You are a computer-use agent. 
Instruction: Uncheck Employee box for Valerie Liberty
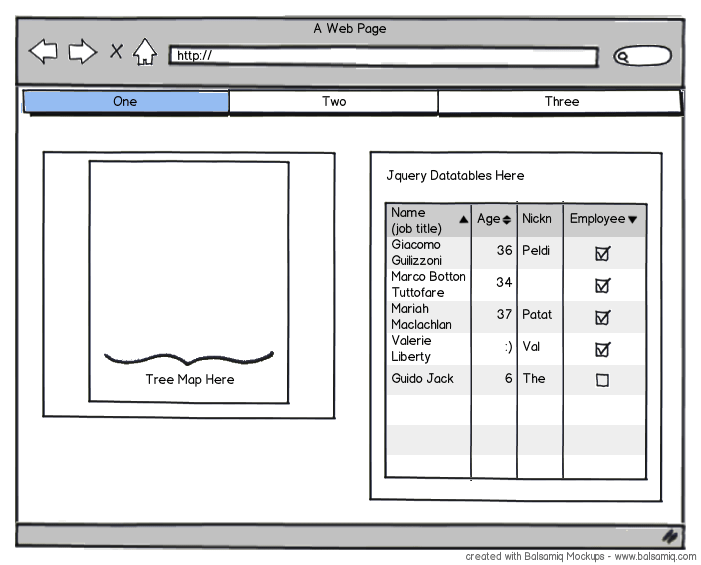point(603,349)
